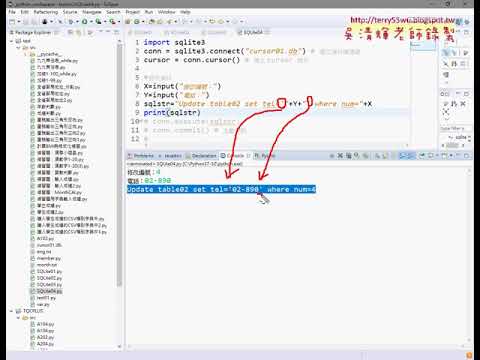Image resolution: width=480 pixels, height=360 pixels.
Task: Open the File menu
Action: click(12, 12)
